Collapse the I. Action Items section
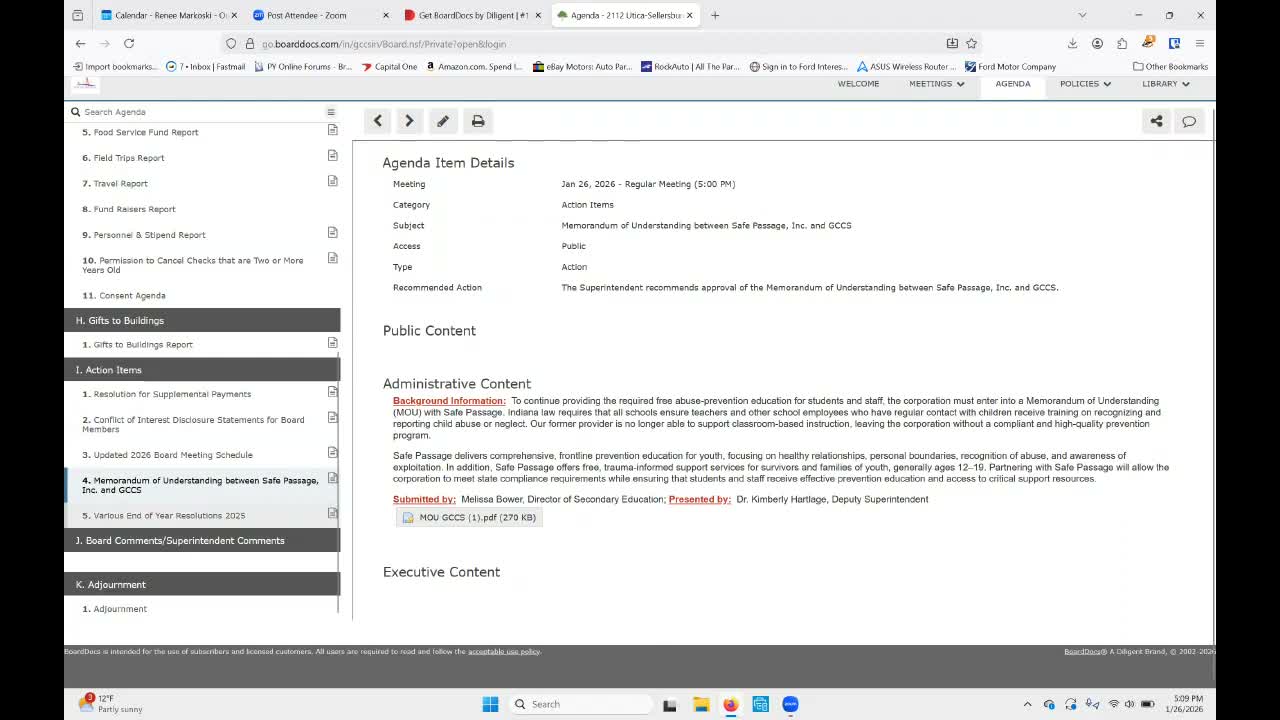This screenshot has height=720, width=1280. [x=202, y=370]
